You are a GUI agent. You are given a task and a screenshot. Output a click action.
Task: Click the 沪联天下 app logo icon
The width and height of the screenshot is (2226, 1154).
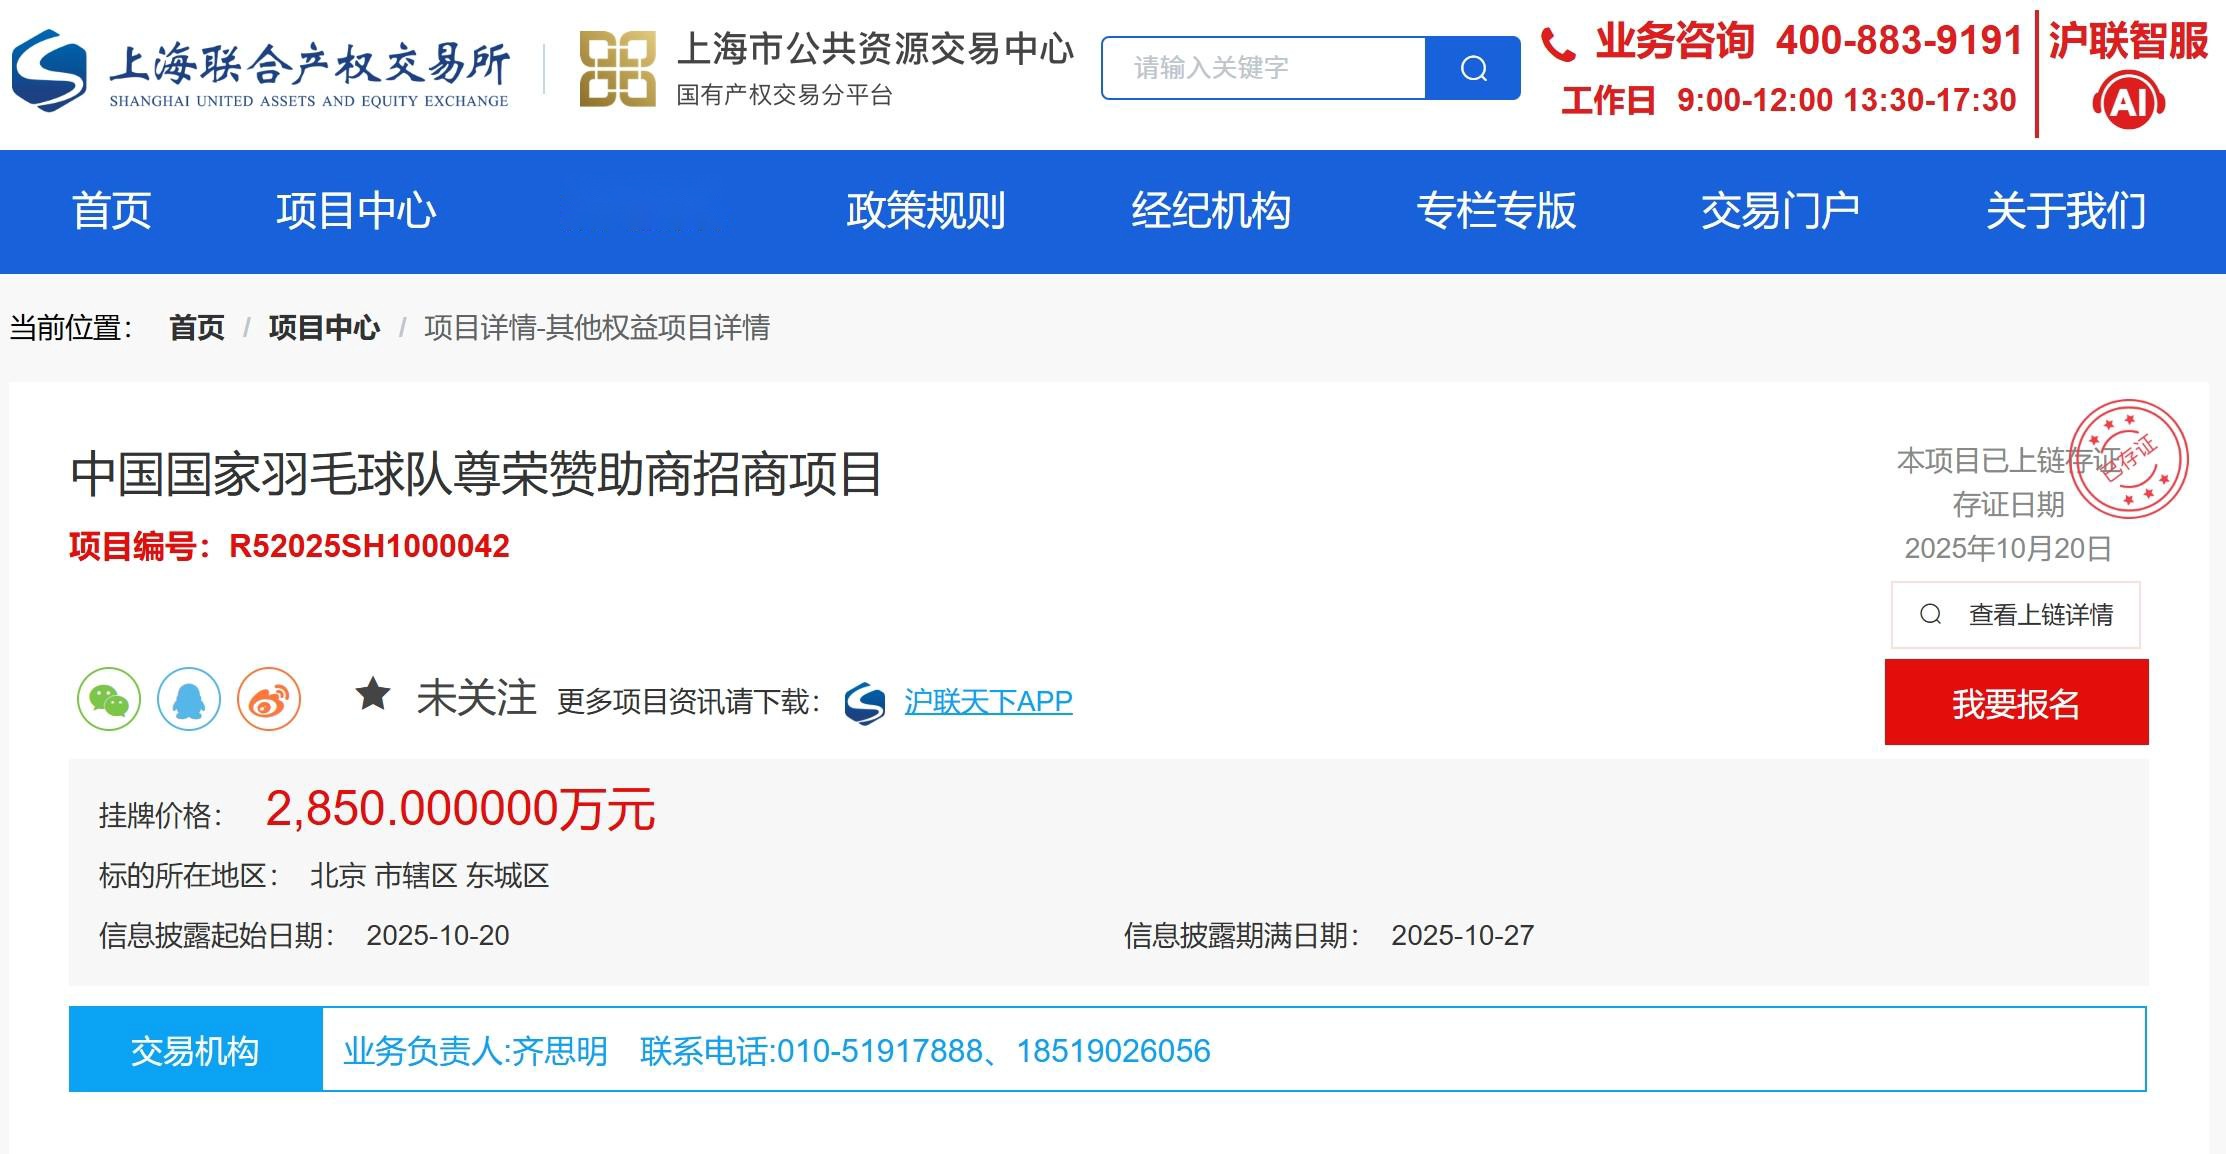[865, 702]
